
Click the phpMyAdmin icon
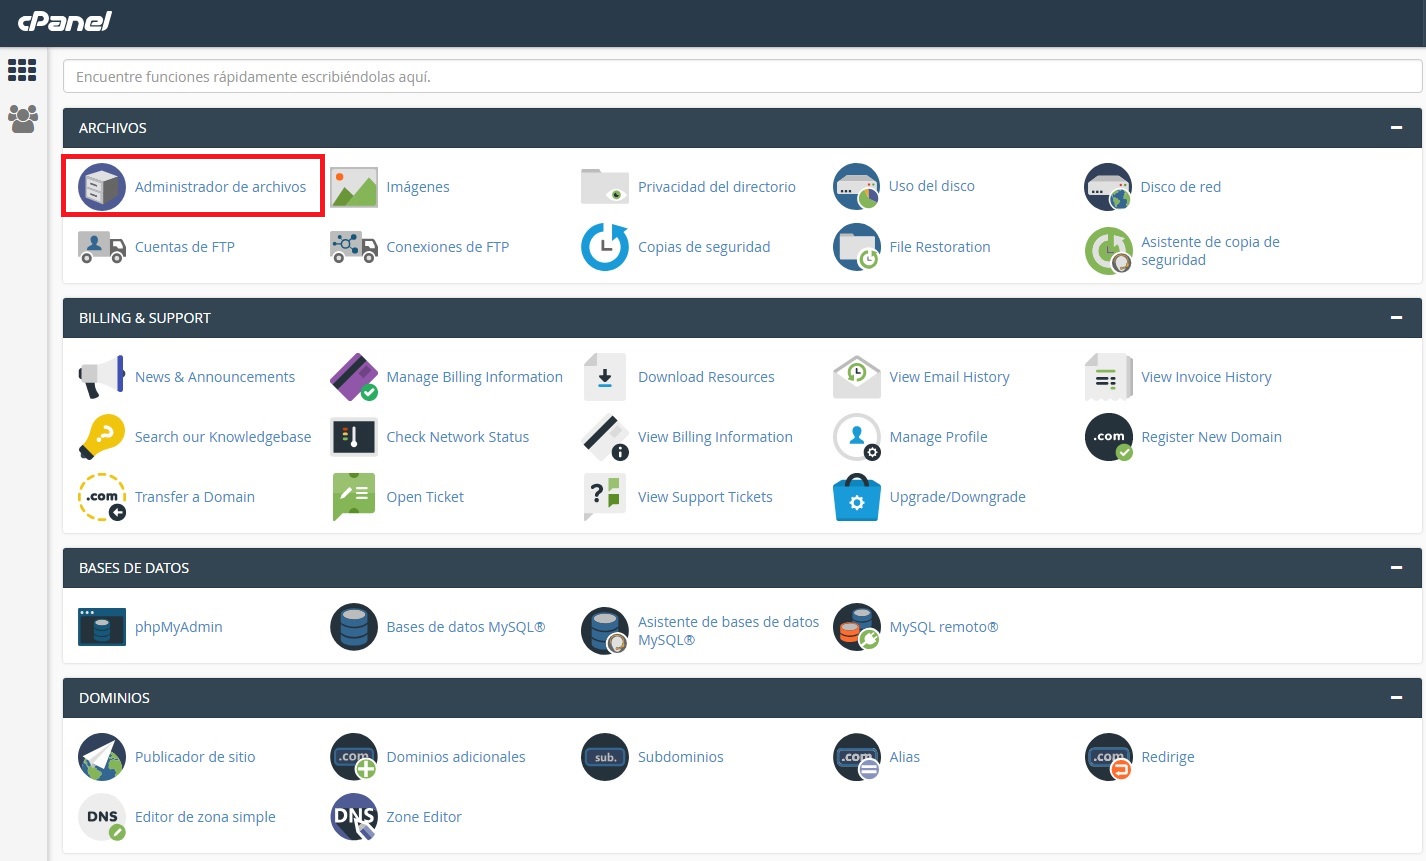tap(102, 627)
